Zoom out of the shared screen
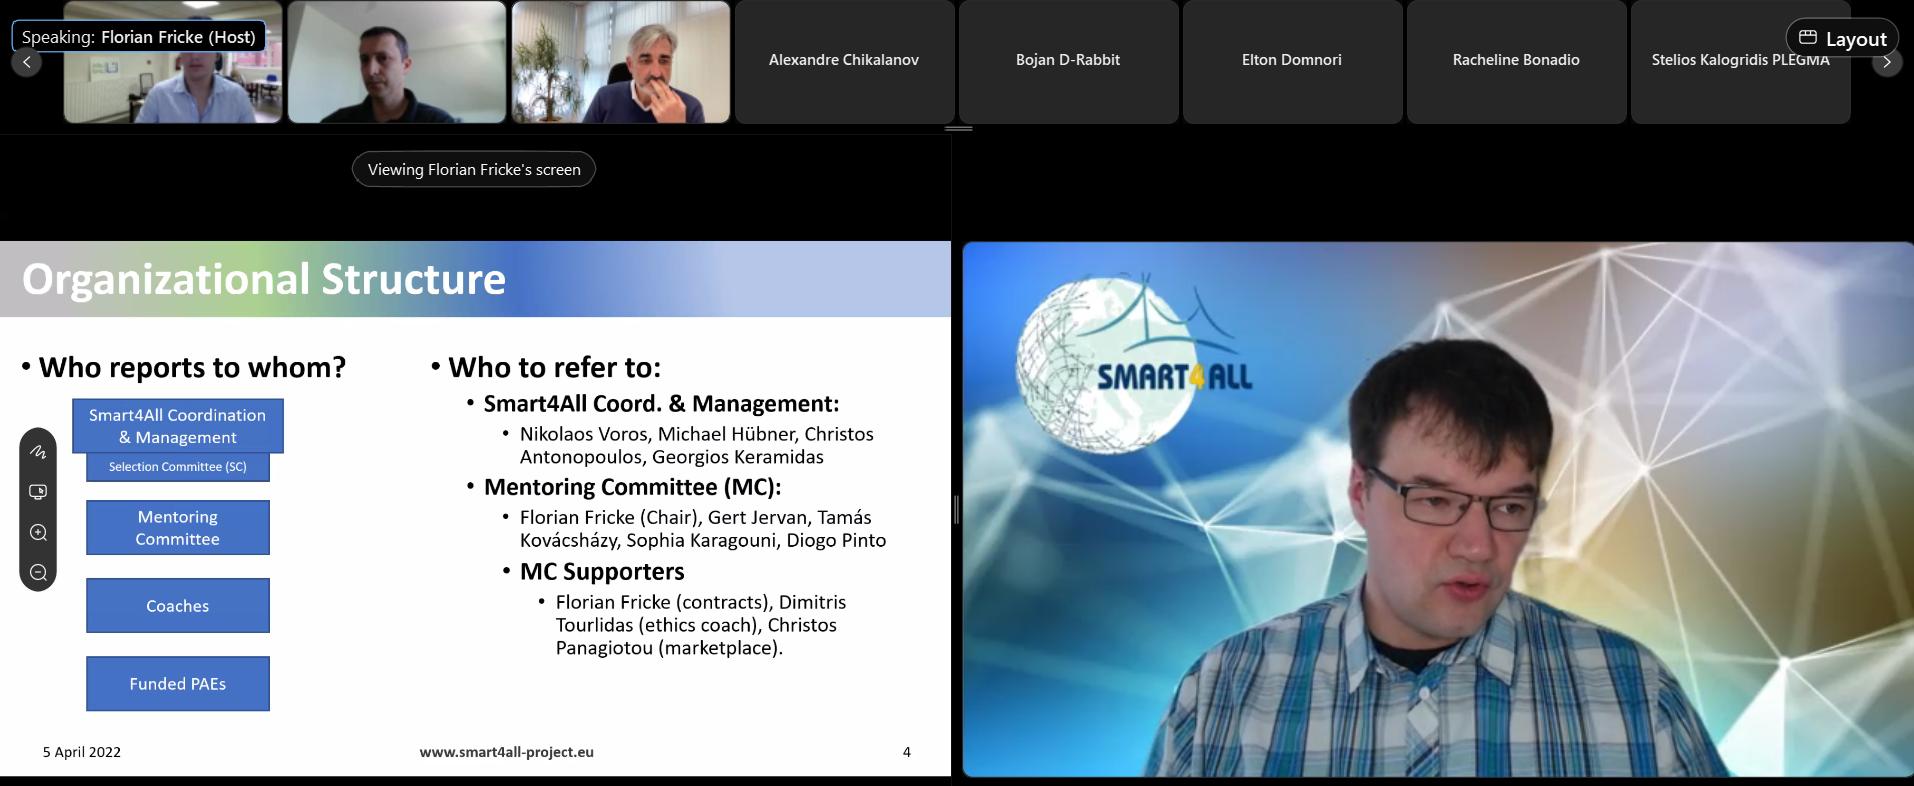This screenshot has width=1914, height=786. tap(38, 572)
